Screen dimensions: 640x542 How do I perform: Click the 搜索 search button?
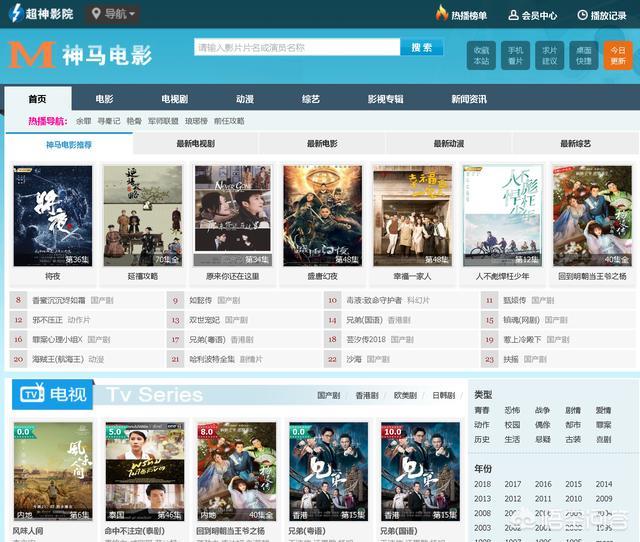[x=422, y=47]
